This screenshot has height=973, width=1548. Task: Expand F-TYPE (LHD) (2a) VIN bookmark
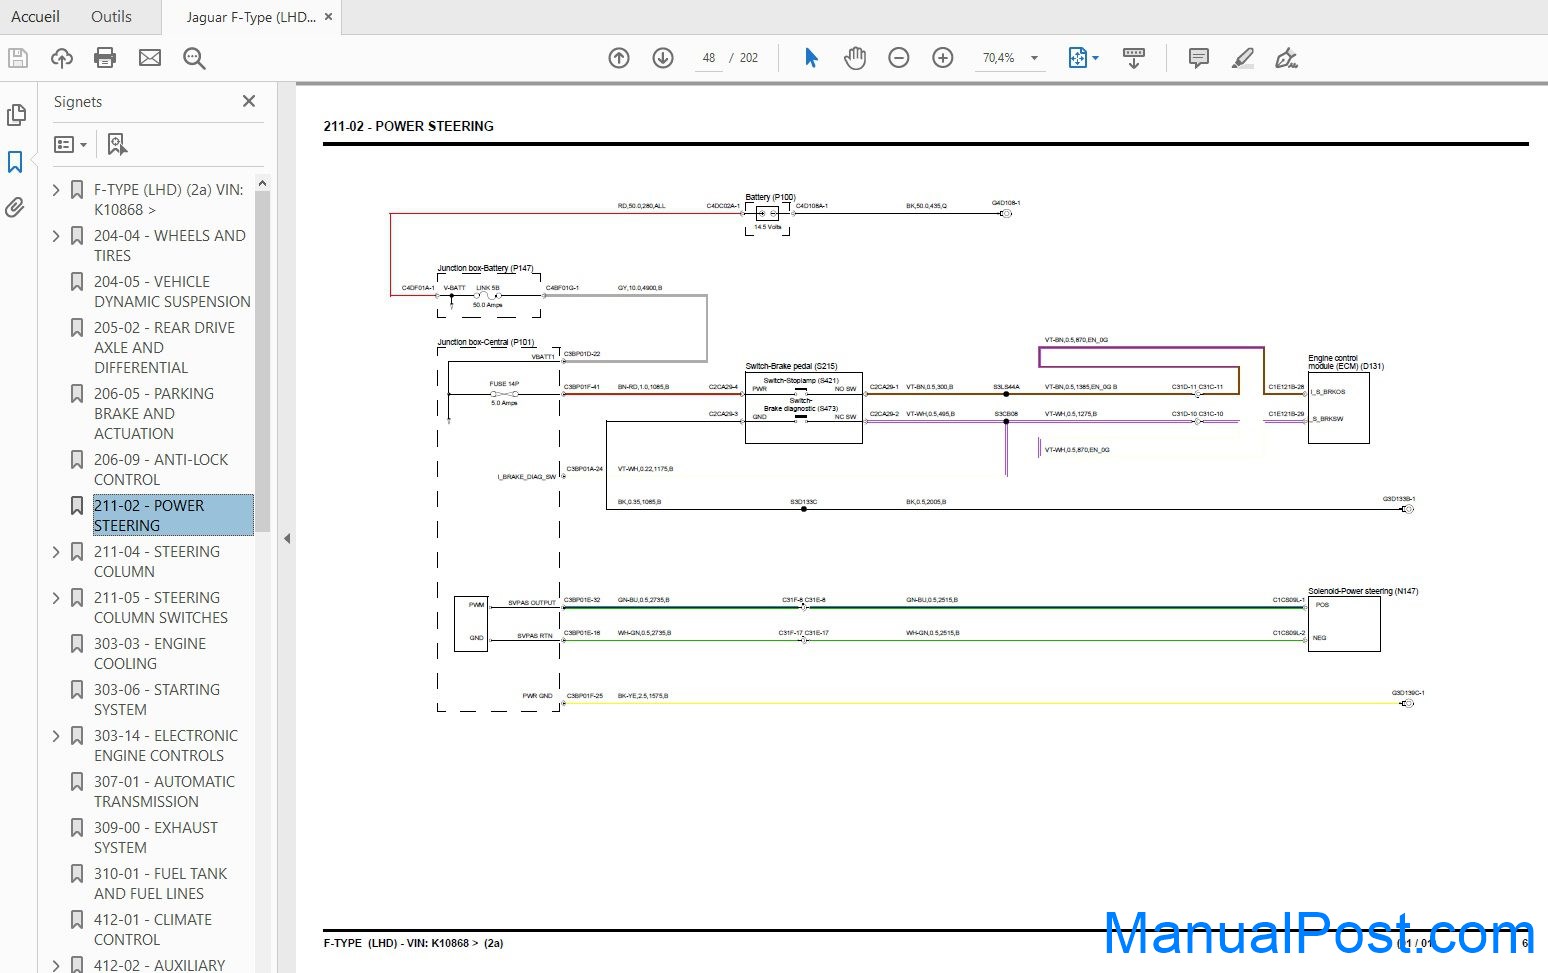tap(56, 189)
